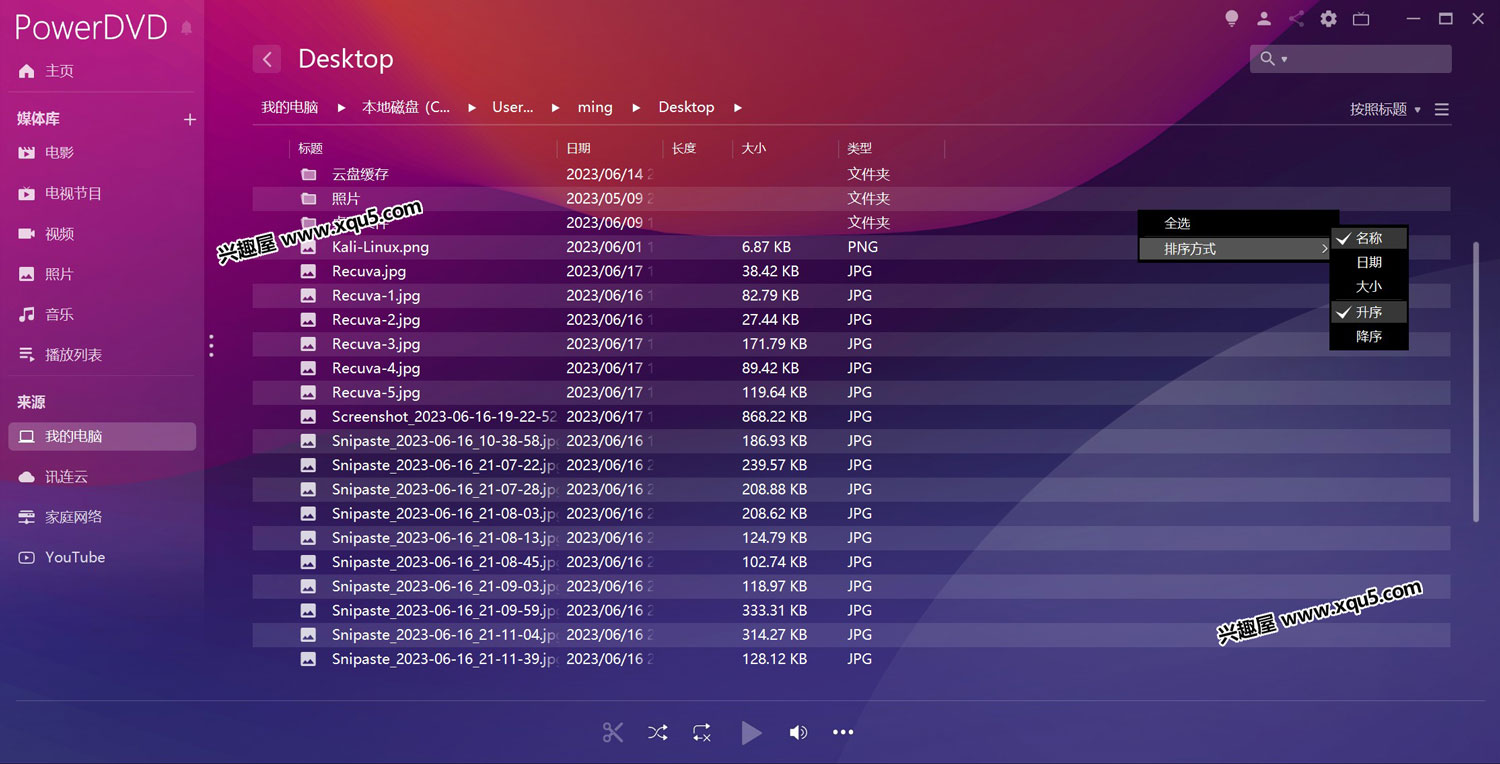Select 升序 ascending order
This screenshot has width=1500, height=764.
(1369, 312)
